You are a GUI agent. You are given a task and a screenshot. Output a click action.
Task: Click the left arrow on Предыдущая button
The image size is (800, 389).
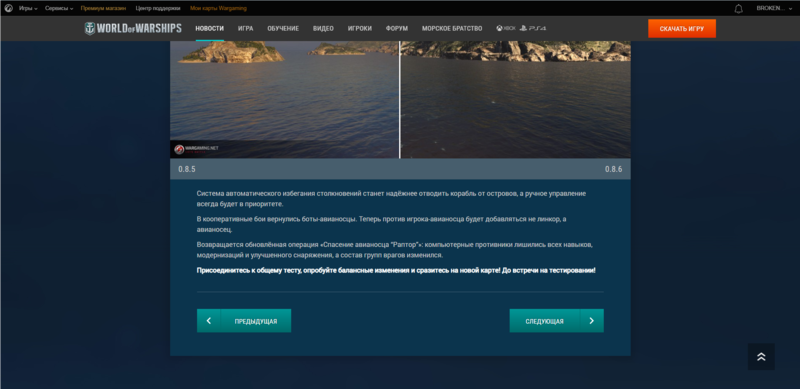(209, 321)
